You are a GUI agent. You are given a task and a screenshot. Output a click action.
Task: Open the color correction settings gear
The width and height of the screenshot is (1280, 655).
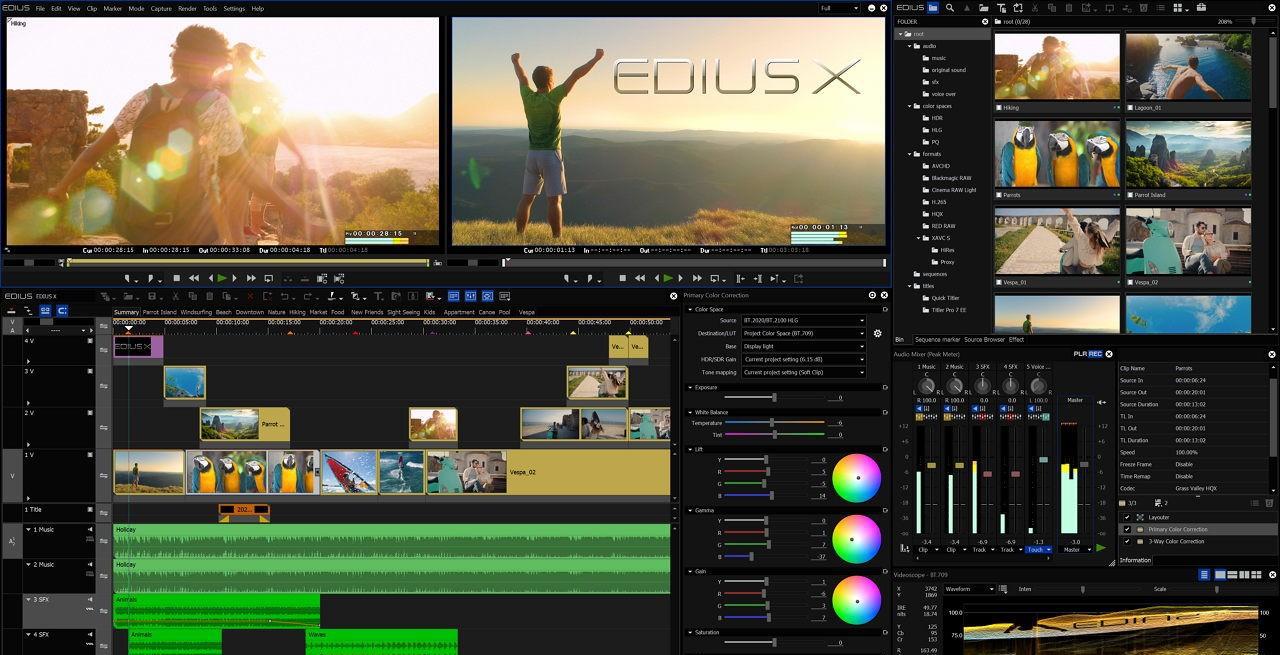click(878, 333)
